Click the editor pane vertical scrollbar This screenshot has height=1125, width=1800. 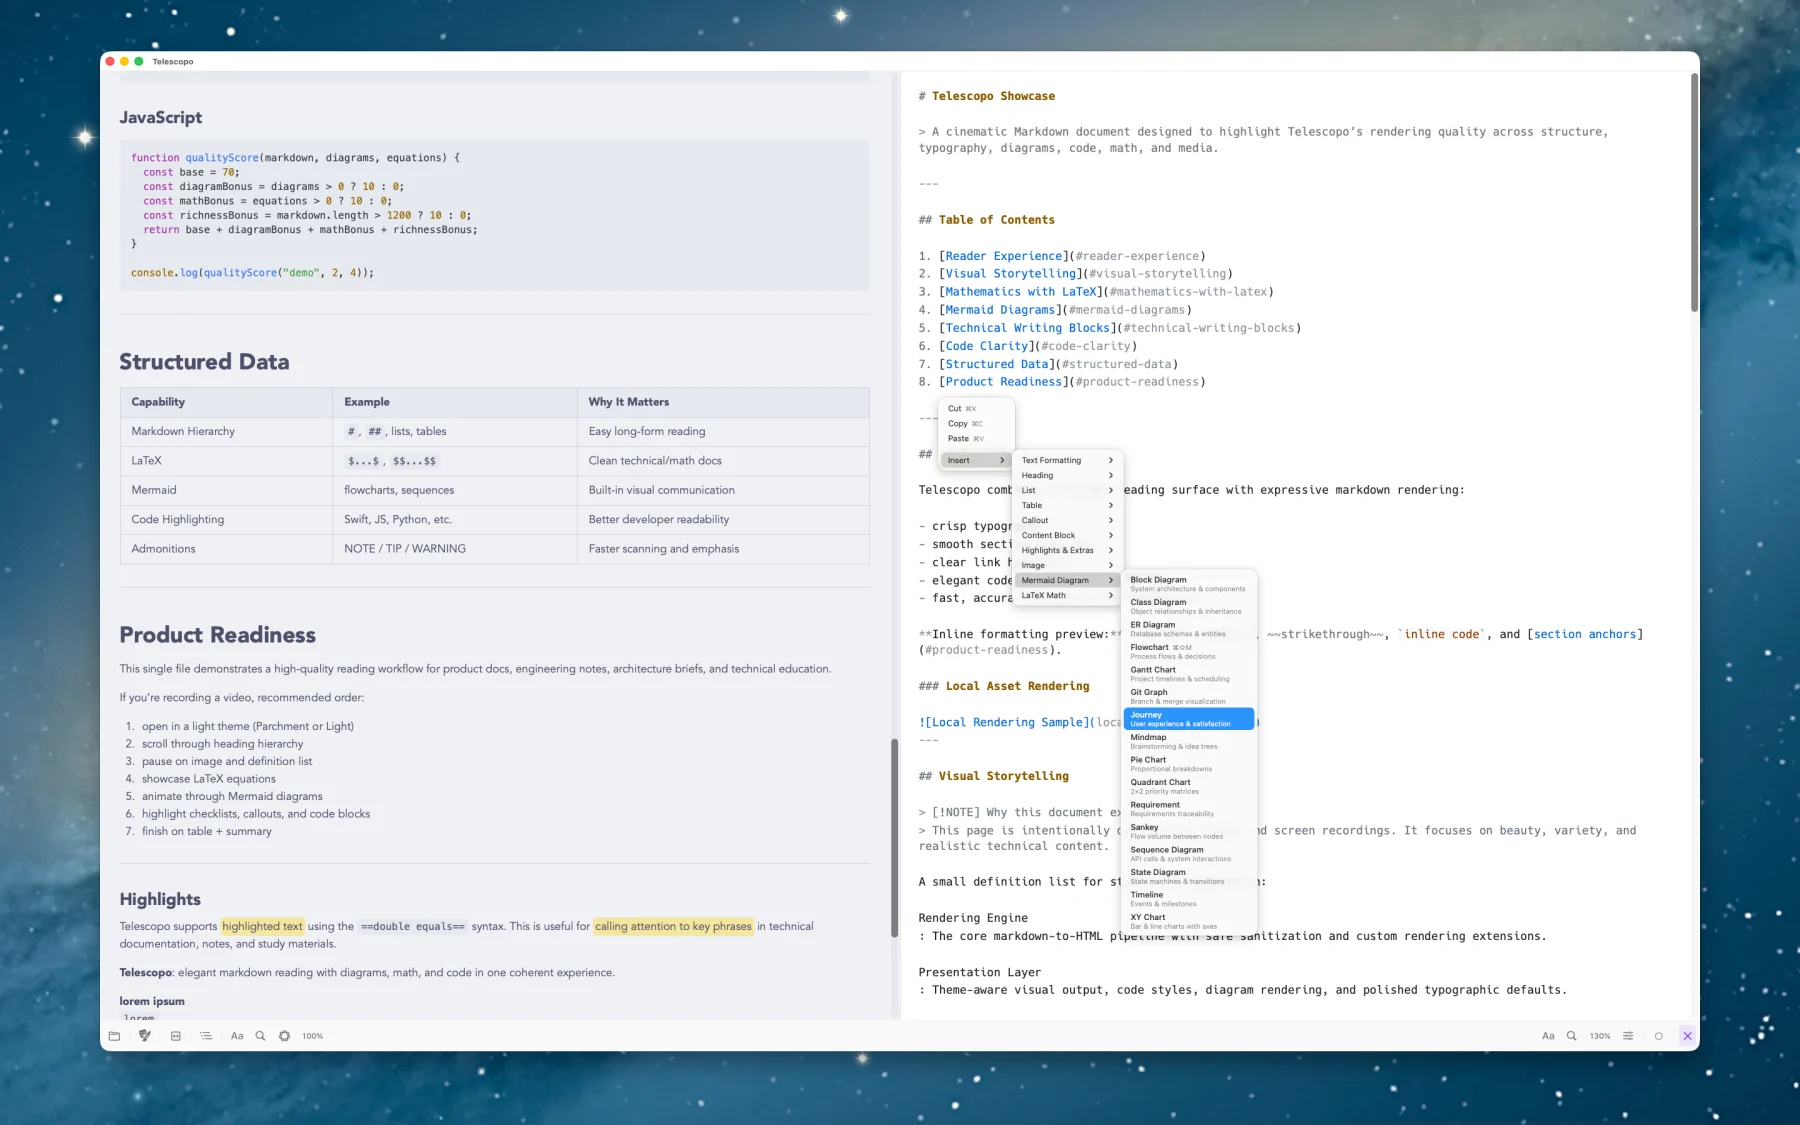click(1694, 192)
